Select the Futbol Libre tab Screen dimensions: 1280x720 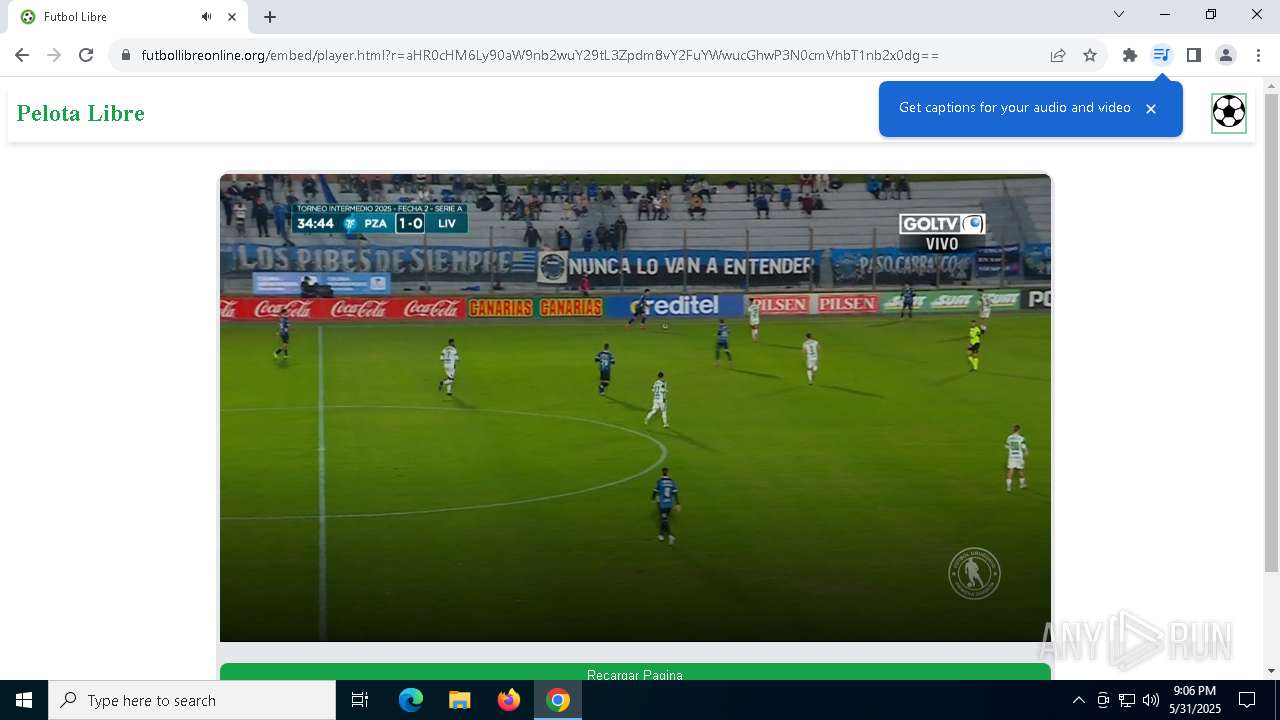point(130,17)
